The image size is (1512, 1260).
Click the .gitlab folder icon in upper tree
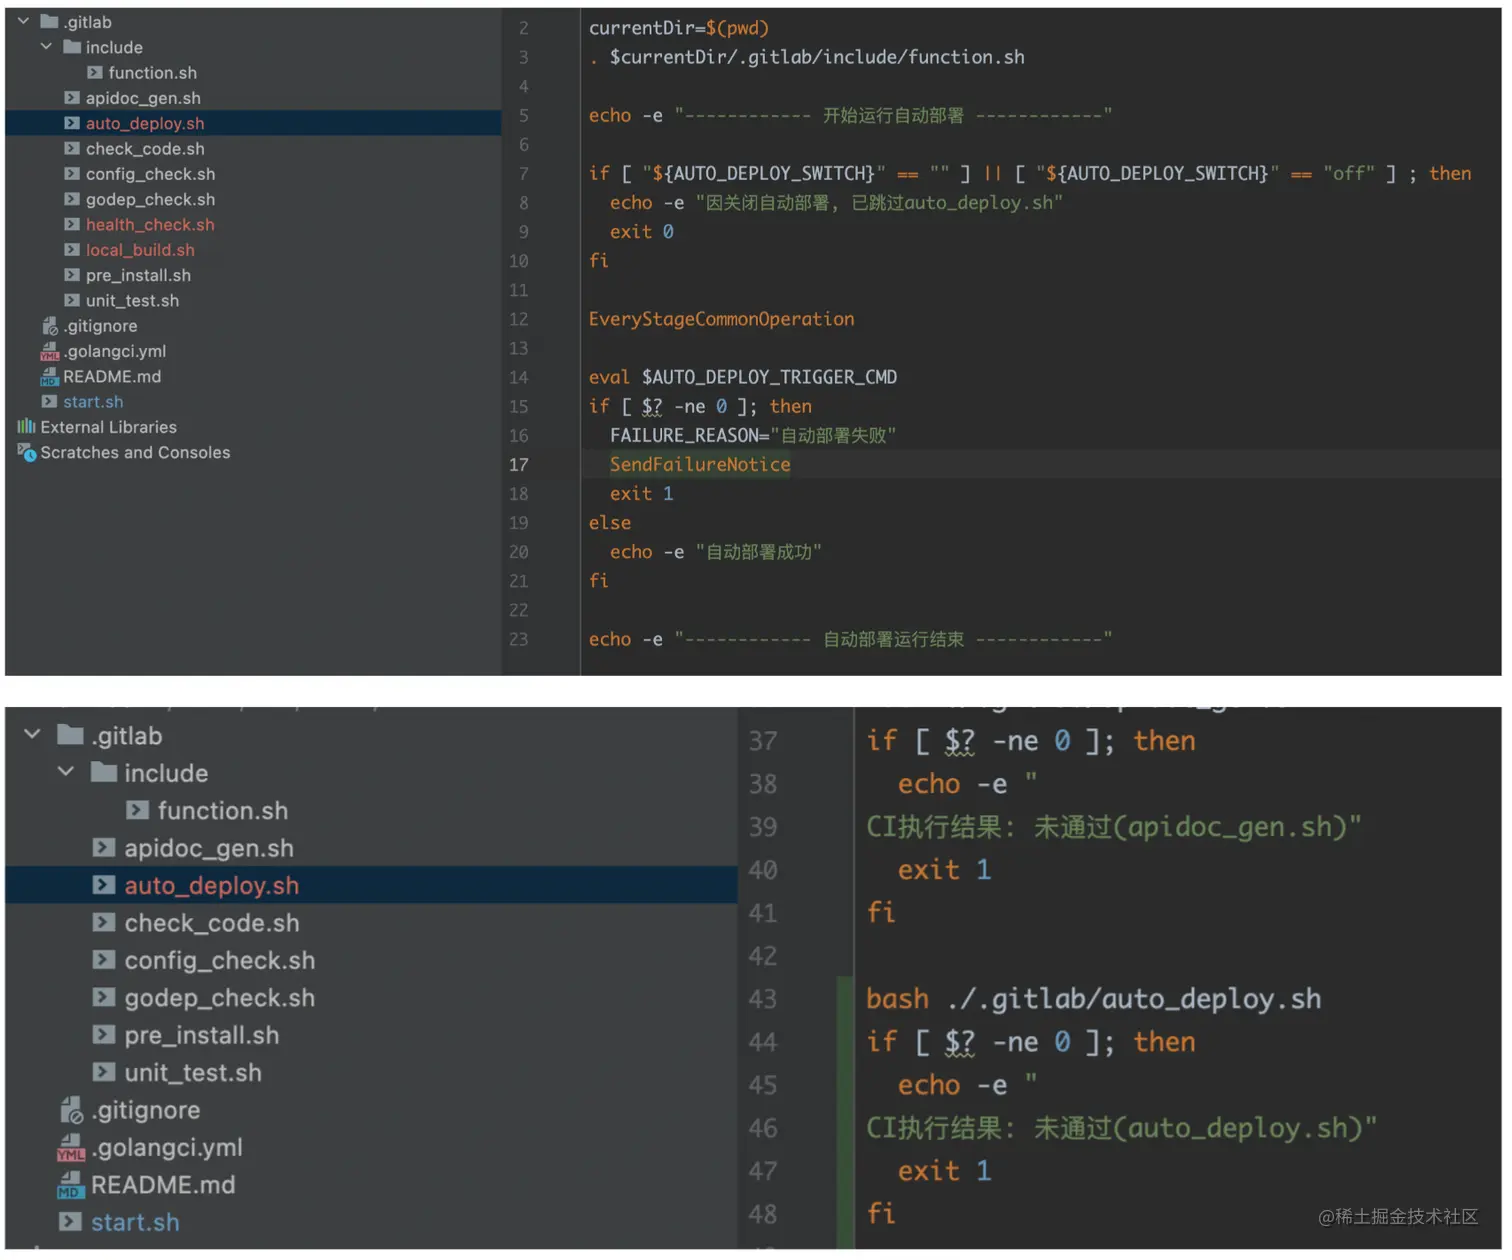point(49,21)
